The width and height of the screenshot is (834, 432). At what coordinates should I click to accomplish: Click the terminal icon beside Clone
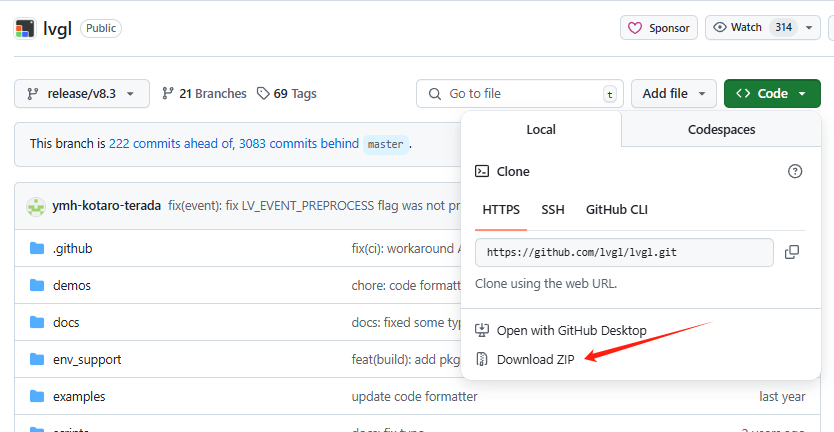pos(482,171)
